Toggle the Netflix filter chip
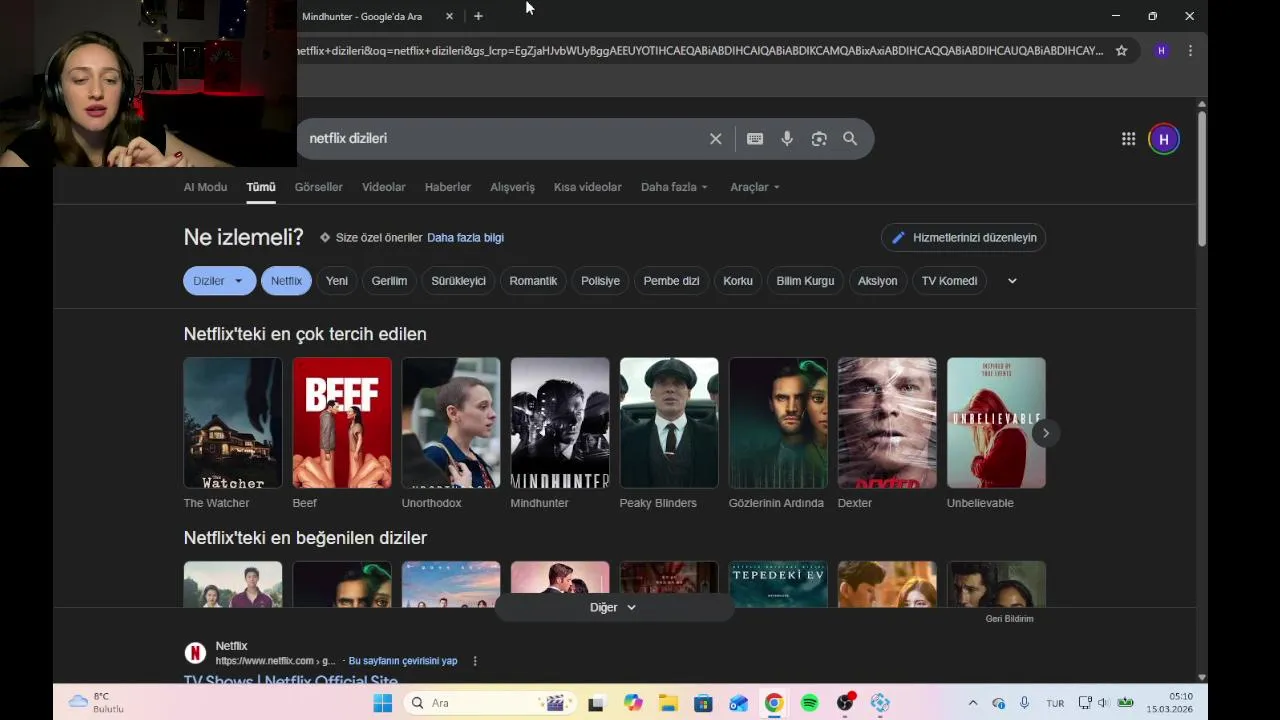Viewport: 1280px width, 720px height. click(286, 281)
